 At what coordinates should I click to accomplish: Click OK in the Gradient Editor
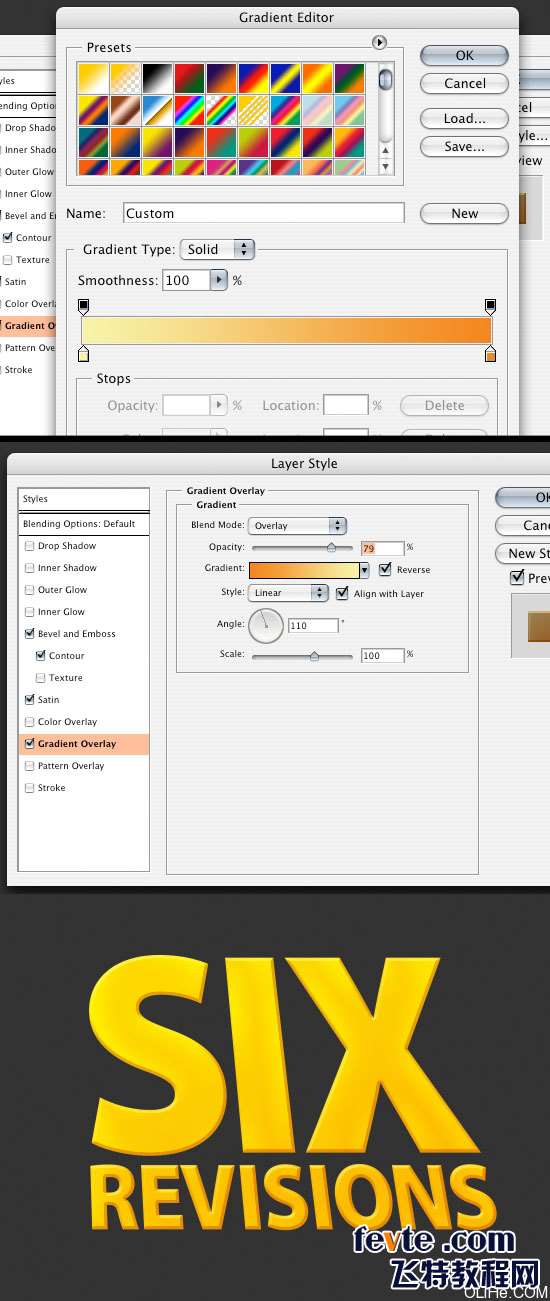coord(465,55)
